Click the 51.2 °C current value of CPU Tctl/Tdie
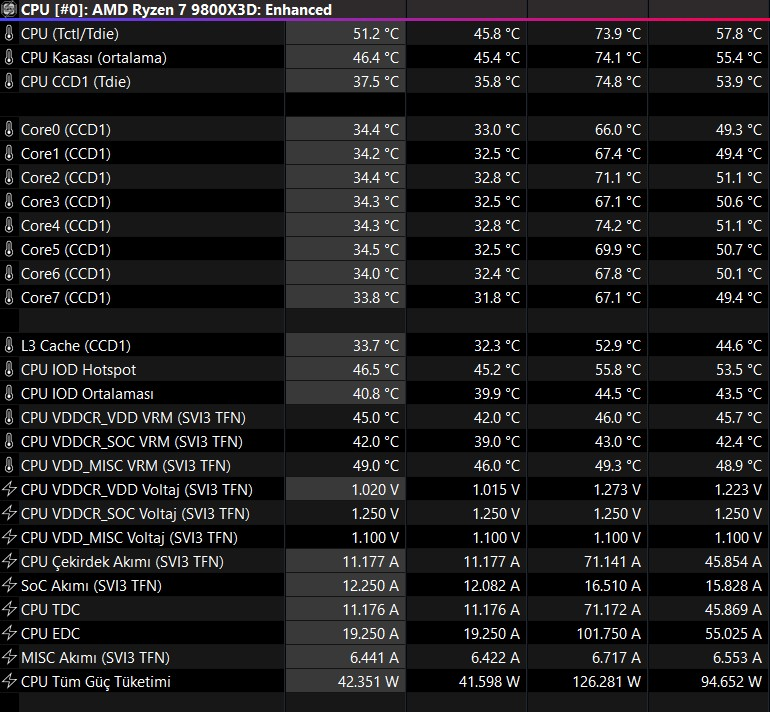The width and height of the screenshot is (770, 712). click(376, 33)
